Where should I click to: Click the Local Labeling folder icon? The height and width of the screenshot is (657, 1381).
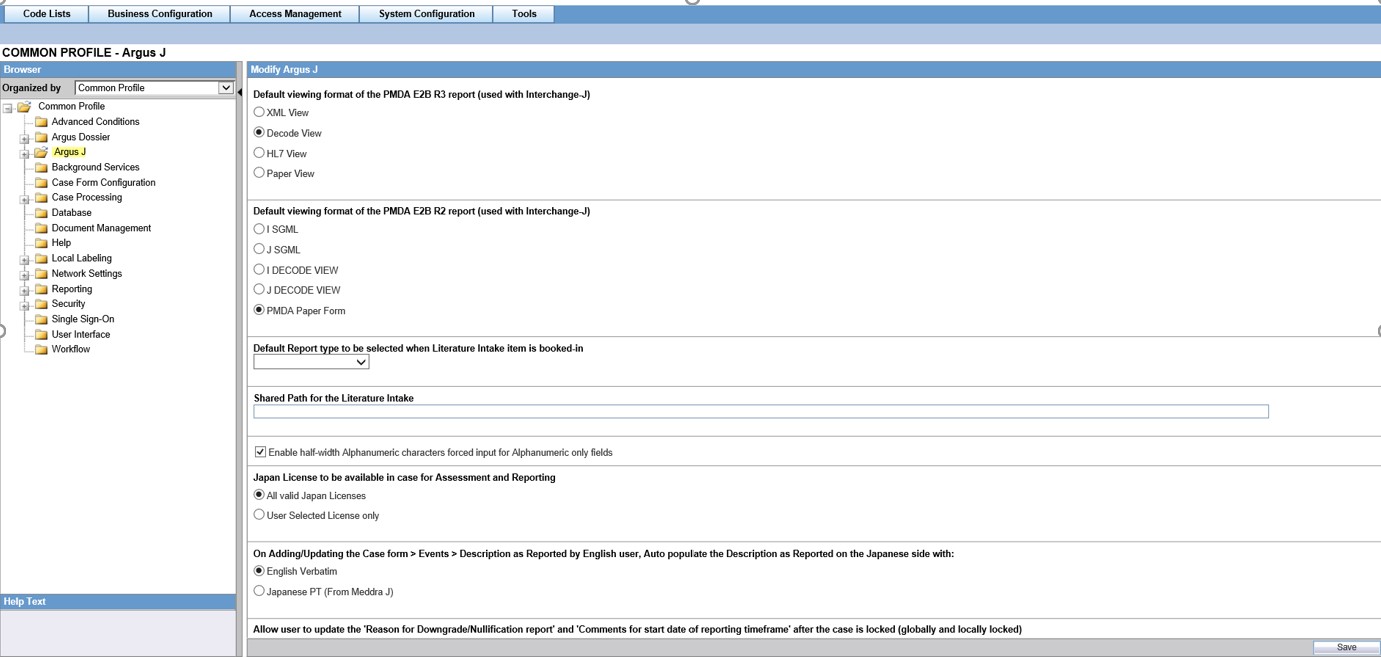(x=41, y=259)
